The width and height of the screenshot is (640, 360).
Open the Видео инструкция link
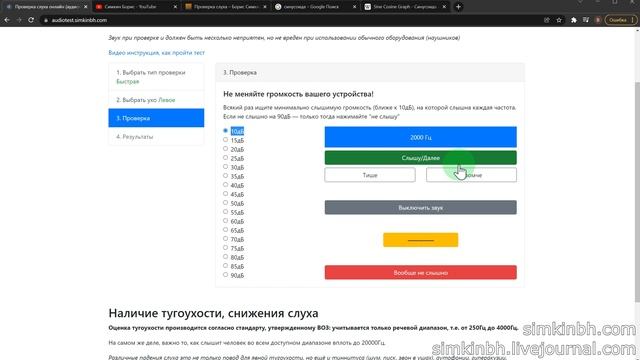(156, 53)
